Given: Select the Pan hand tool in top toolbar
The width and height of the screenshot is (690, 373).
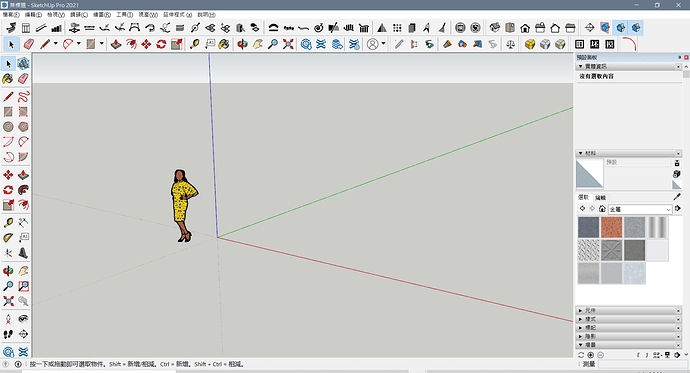Looking at the screenshot, I should pos(257,44).
